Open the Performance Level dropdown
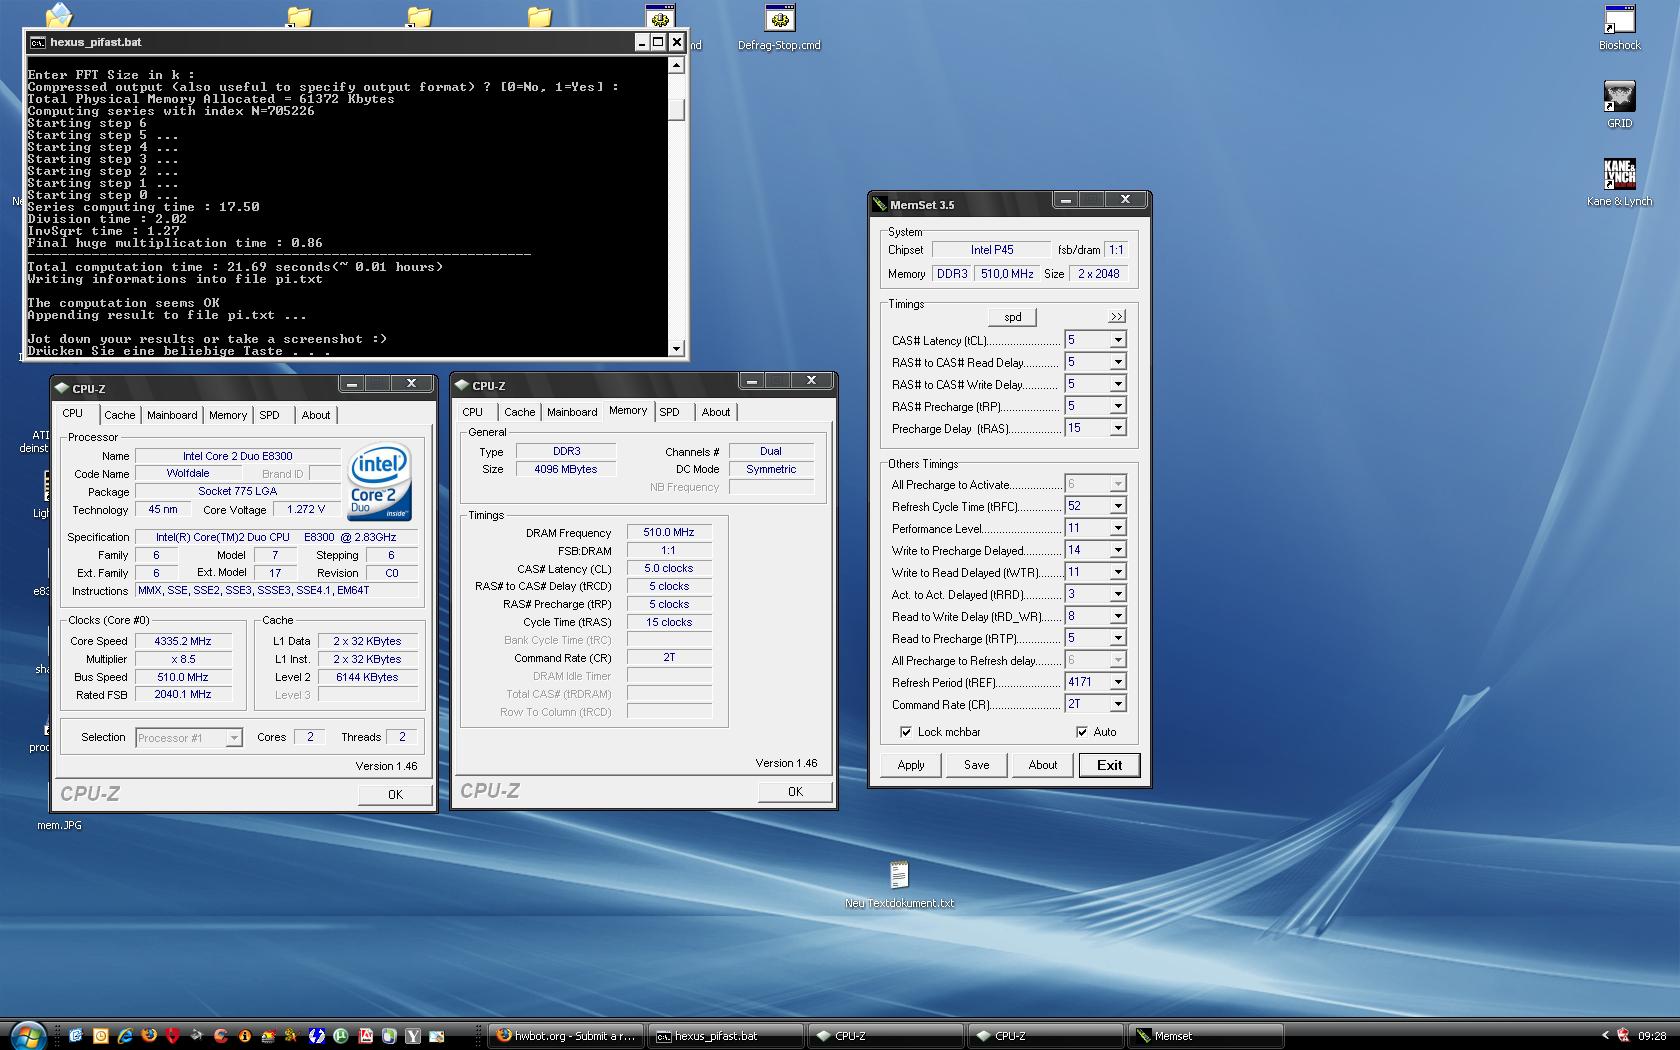This screenshot has height=1050, width=1680. [x=1117, y=528]
